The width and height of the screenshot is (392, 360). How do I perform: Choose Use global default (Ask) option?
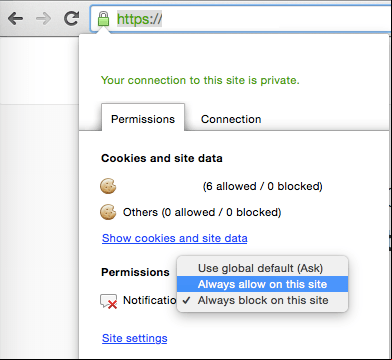pyautogui.click(x=262, y=268)
